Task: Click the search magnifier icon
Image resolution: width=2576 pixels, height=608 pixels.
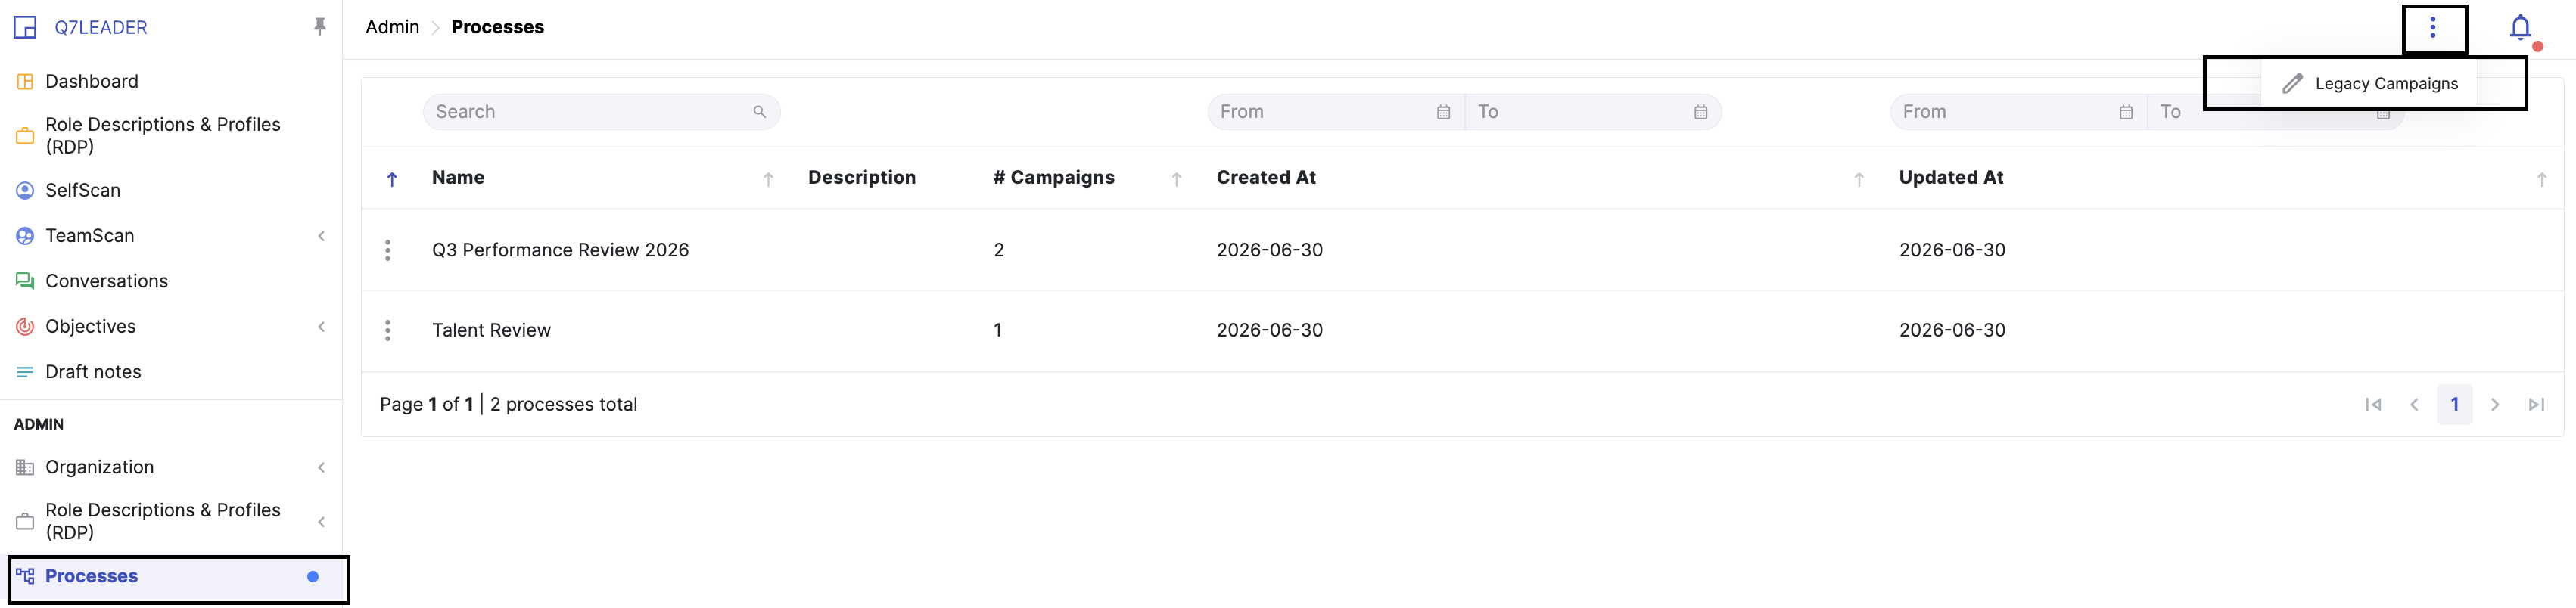Action: click(x=760, y=112)
